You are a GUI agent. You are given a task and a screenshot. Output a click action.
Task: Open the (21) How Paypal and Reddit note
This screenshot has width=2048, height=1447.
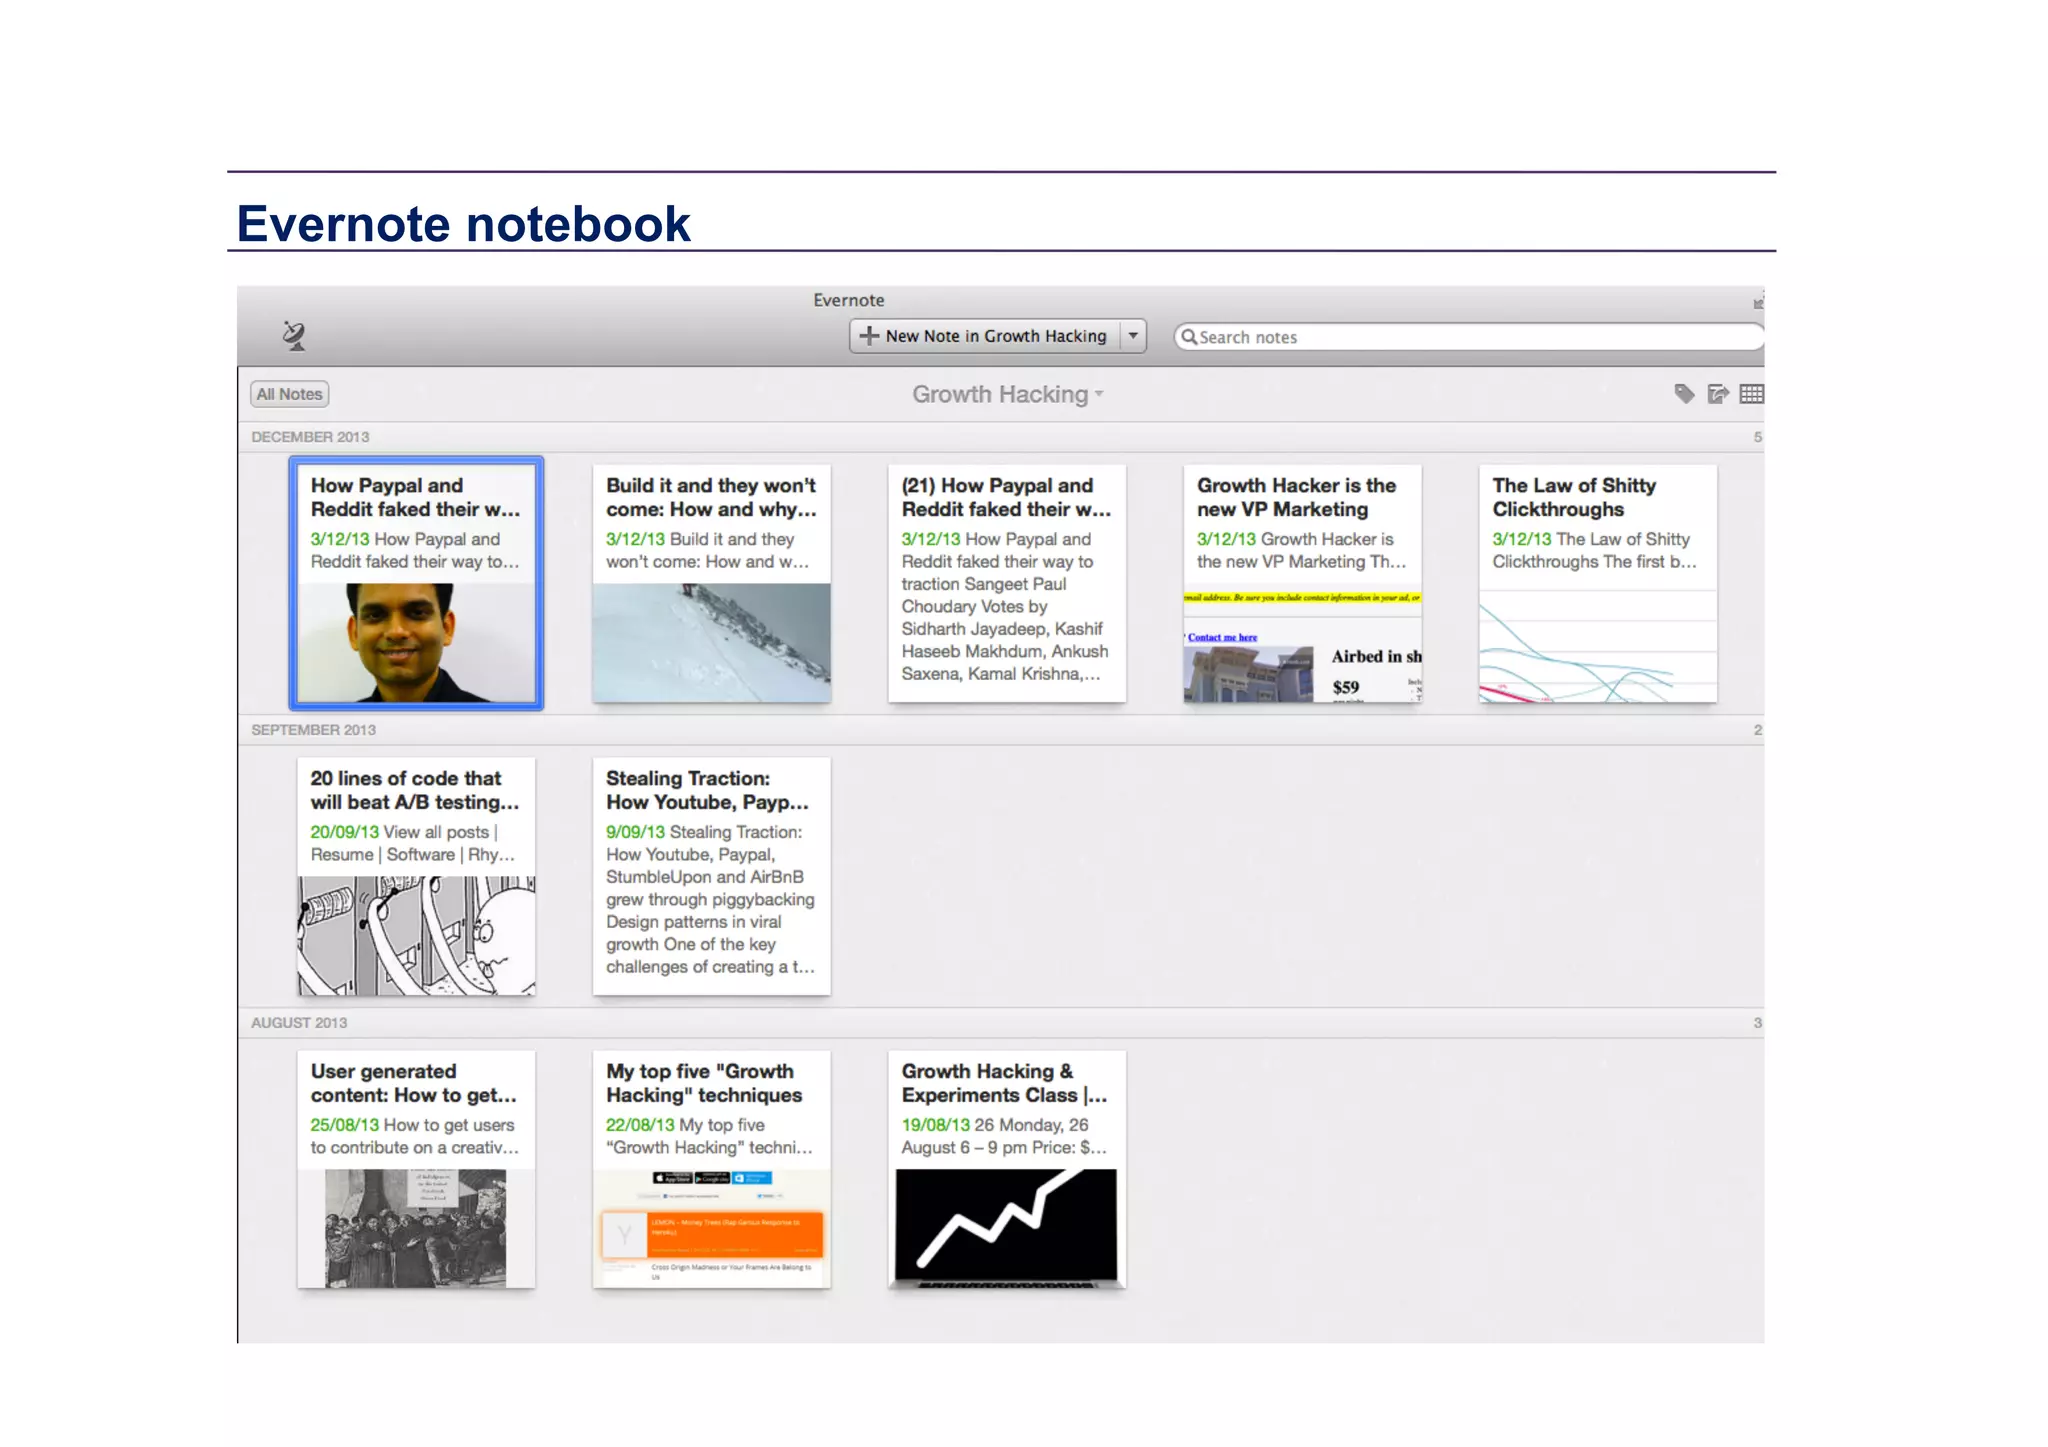click(x=1007, y=583)
